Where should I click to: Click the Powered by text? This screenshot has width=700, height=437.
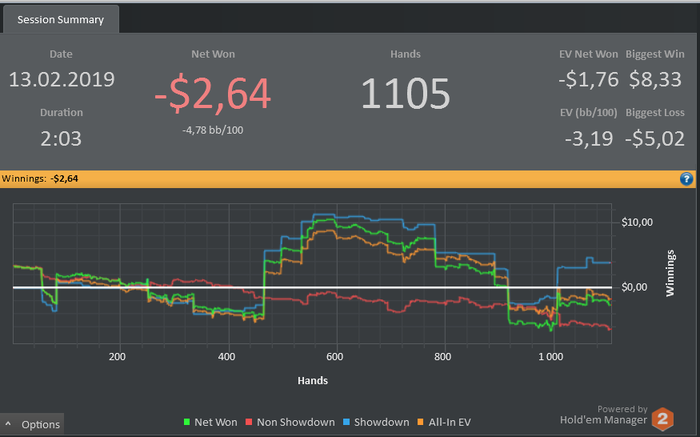[x=622, y=409]
